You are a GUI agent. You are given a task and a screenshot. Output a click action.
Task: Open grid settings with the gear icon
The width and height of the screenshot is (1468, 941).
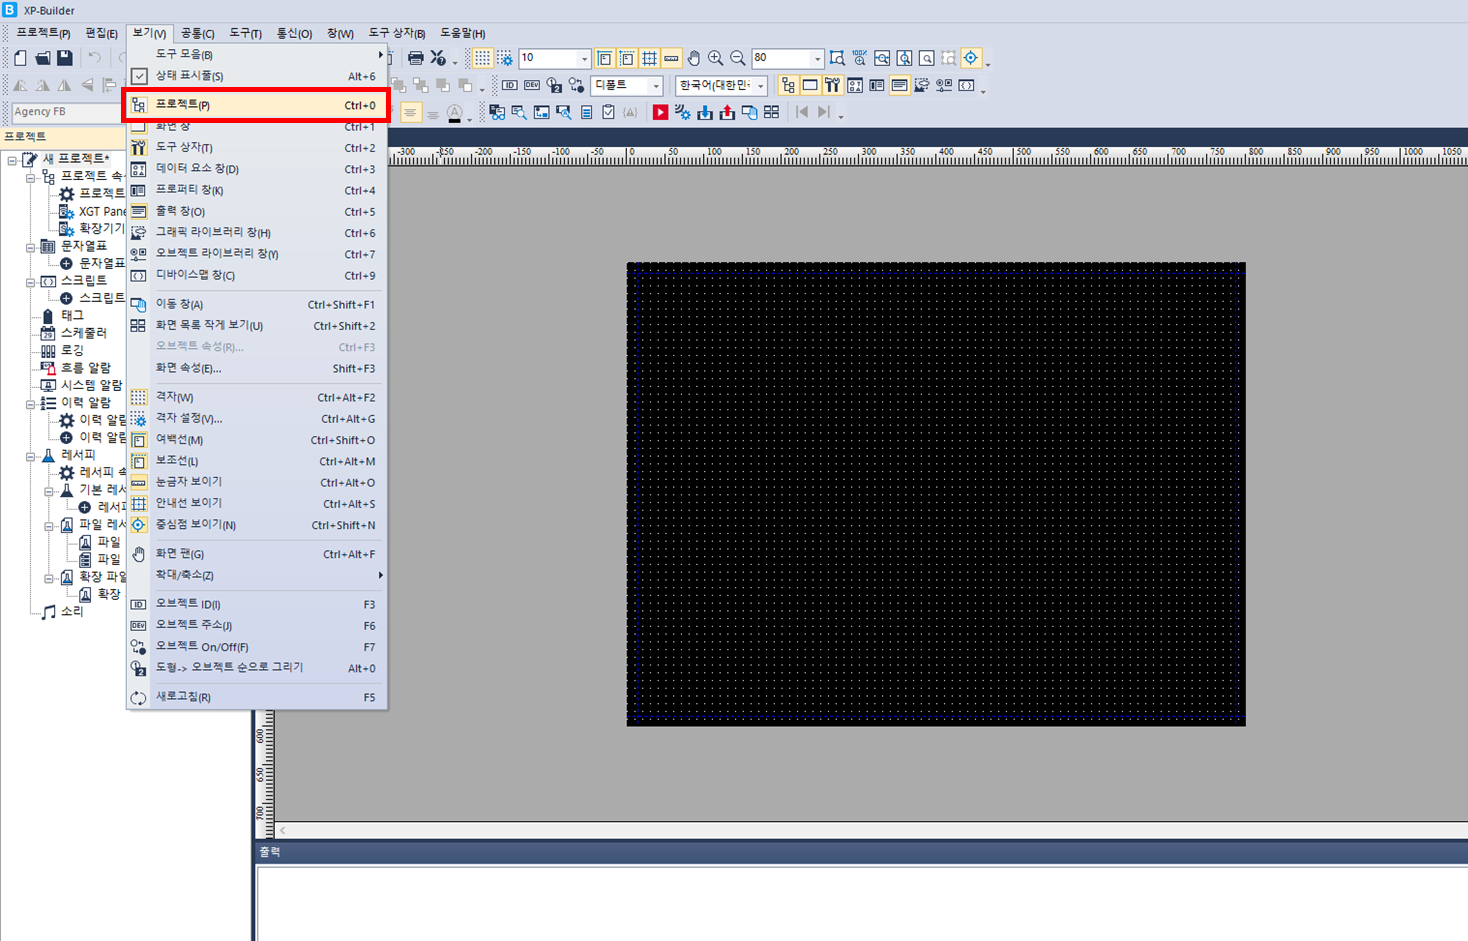(505, 58)
